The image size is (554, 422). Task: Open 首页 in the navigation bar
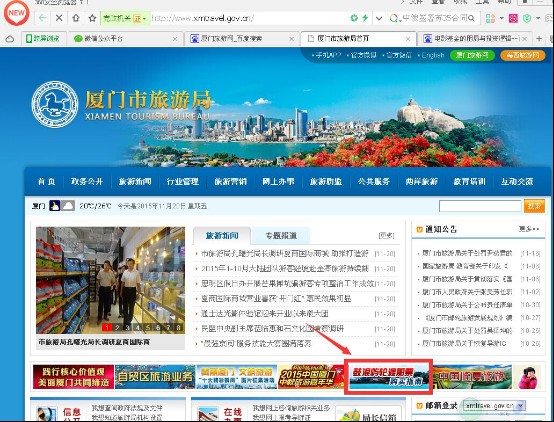coord(47,181)
